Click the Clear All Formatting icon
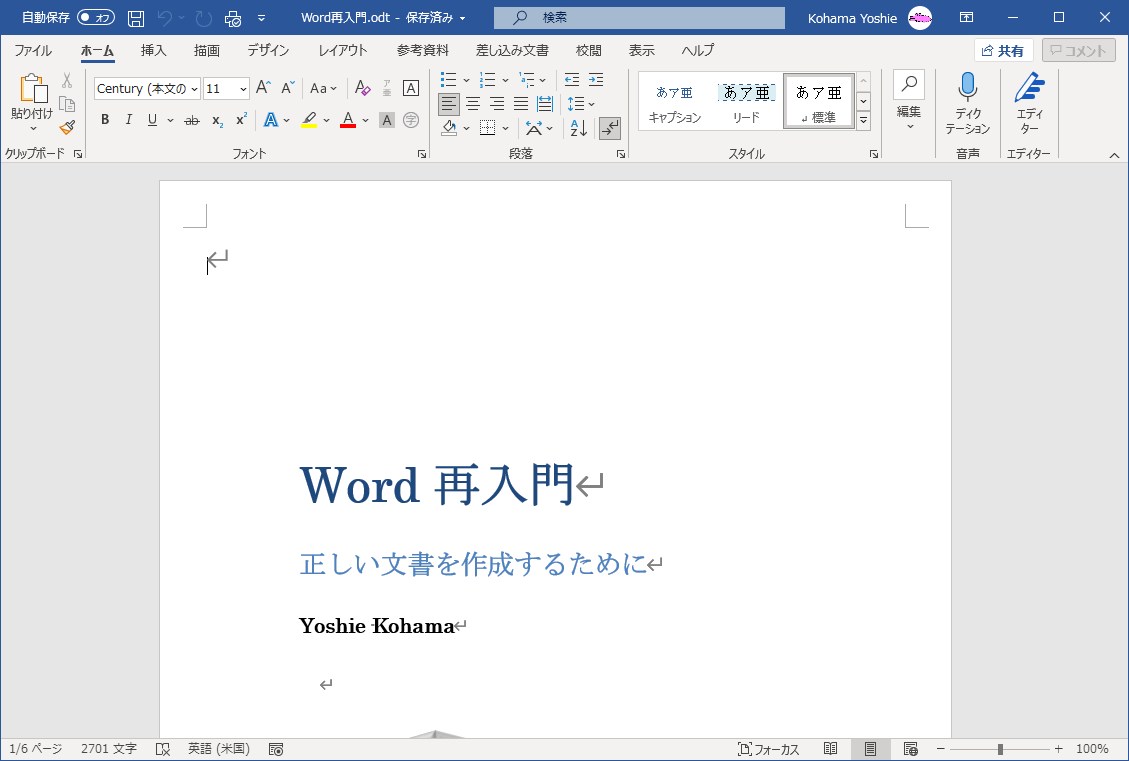1129x761 pixels. pyautogui.click(x=362, y=89)
